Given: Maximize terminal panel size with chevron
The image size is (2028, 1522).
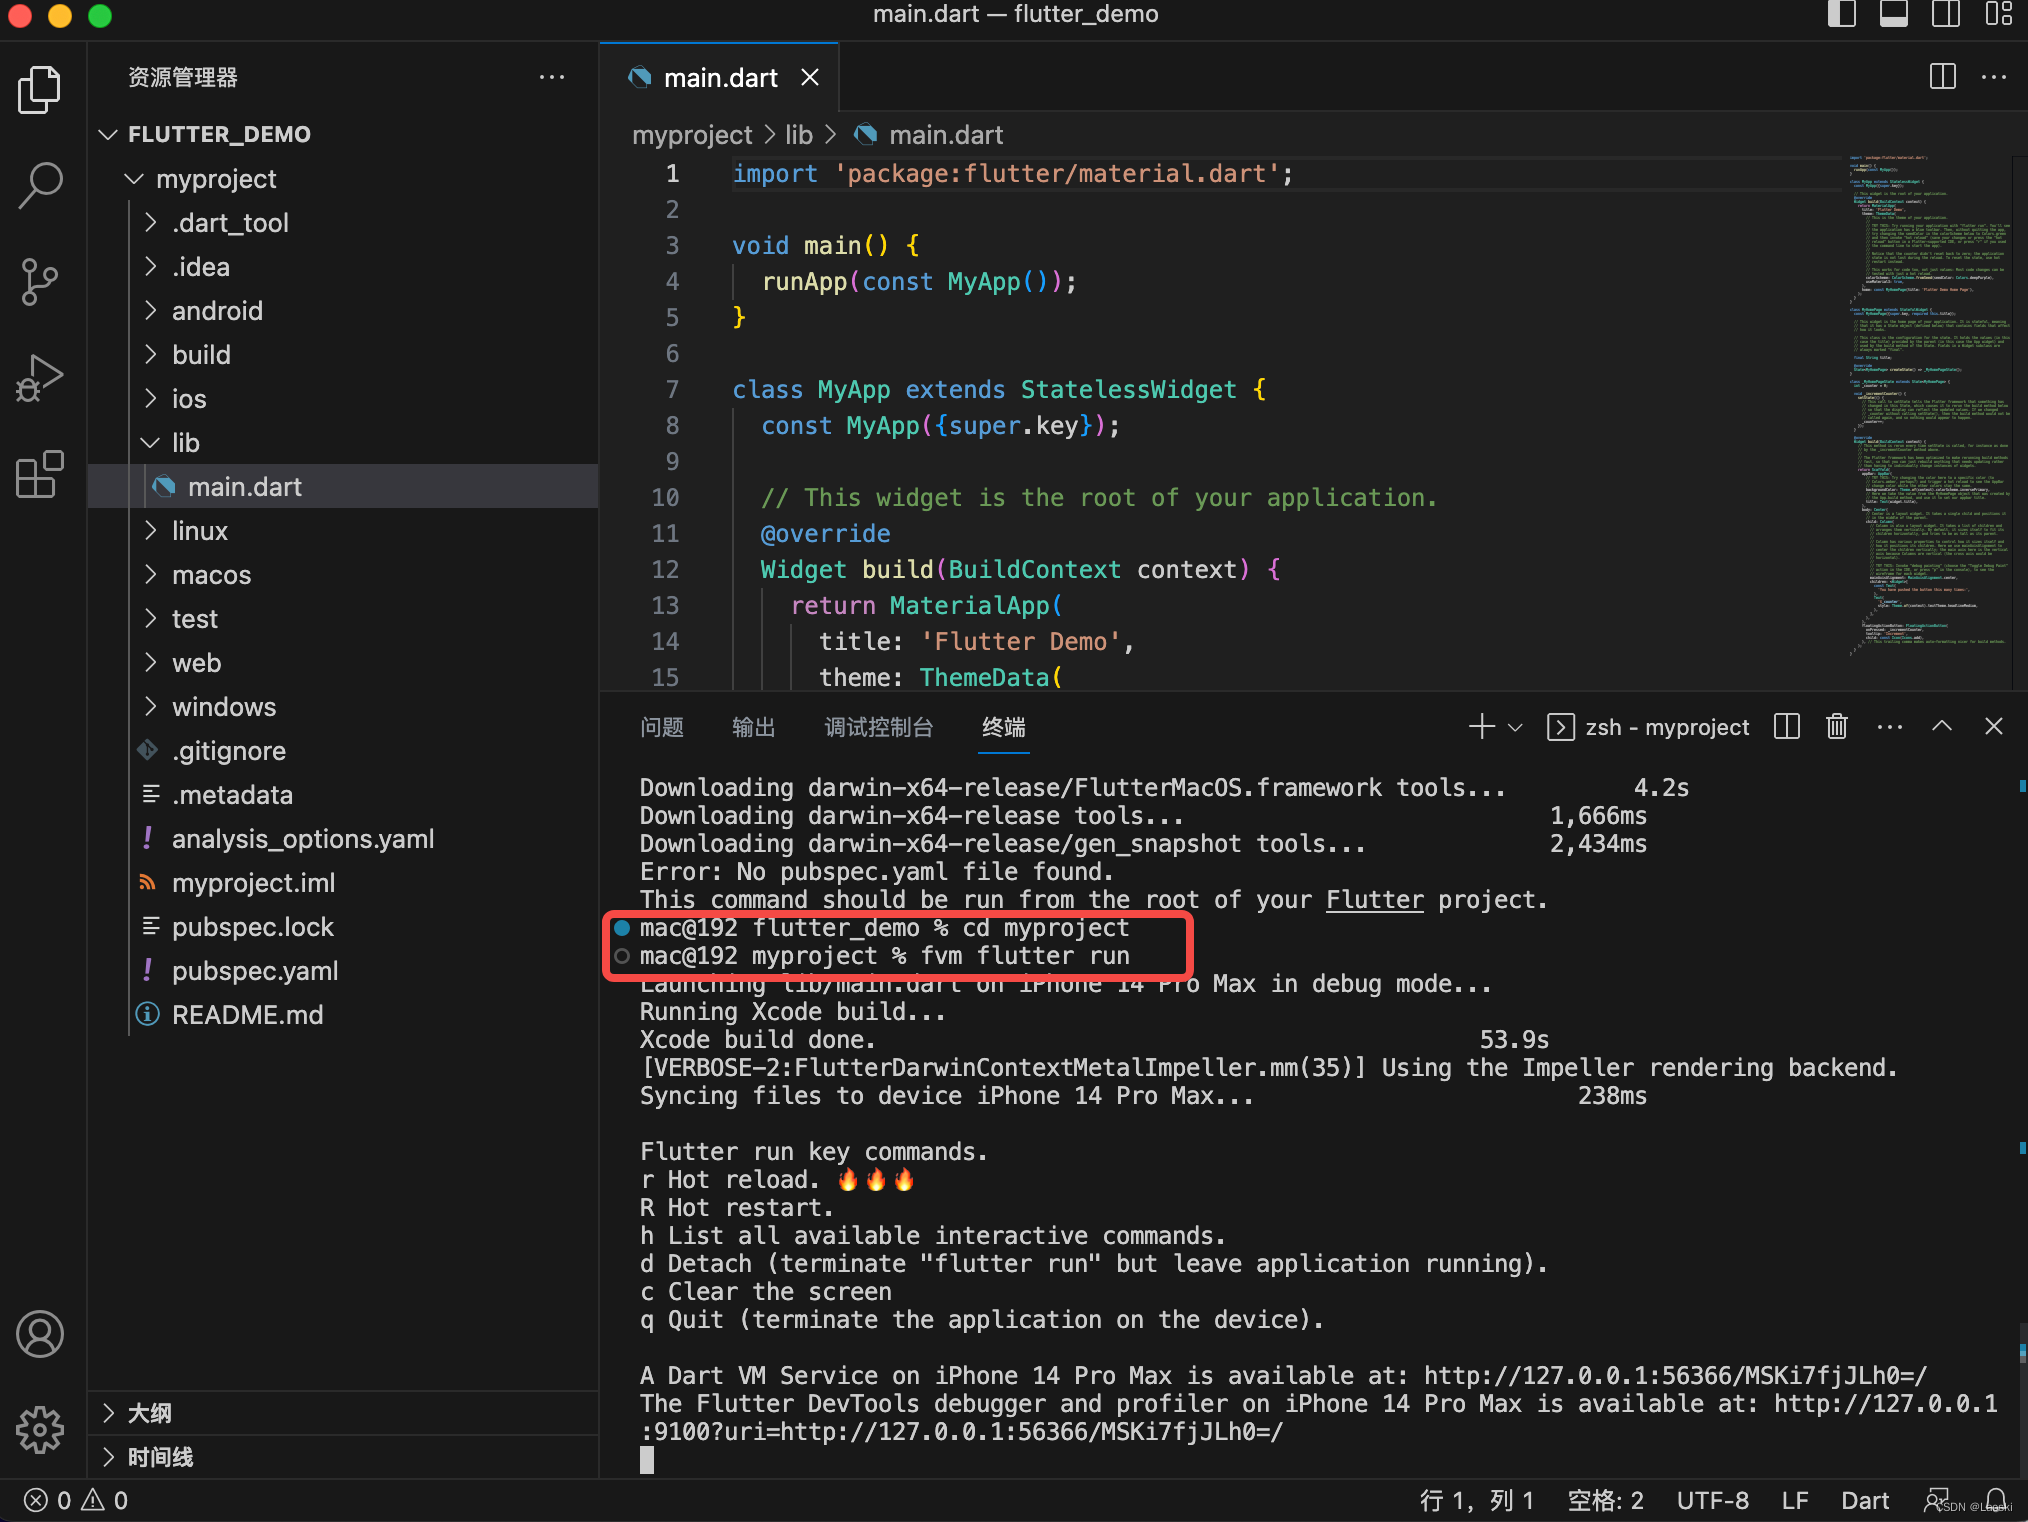Looking at the screenshot, I should tap(1941, 727).
